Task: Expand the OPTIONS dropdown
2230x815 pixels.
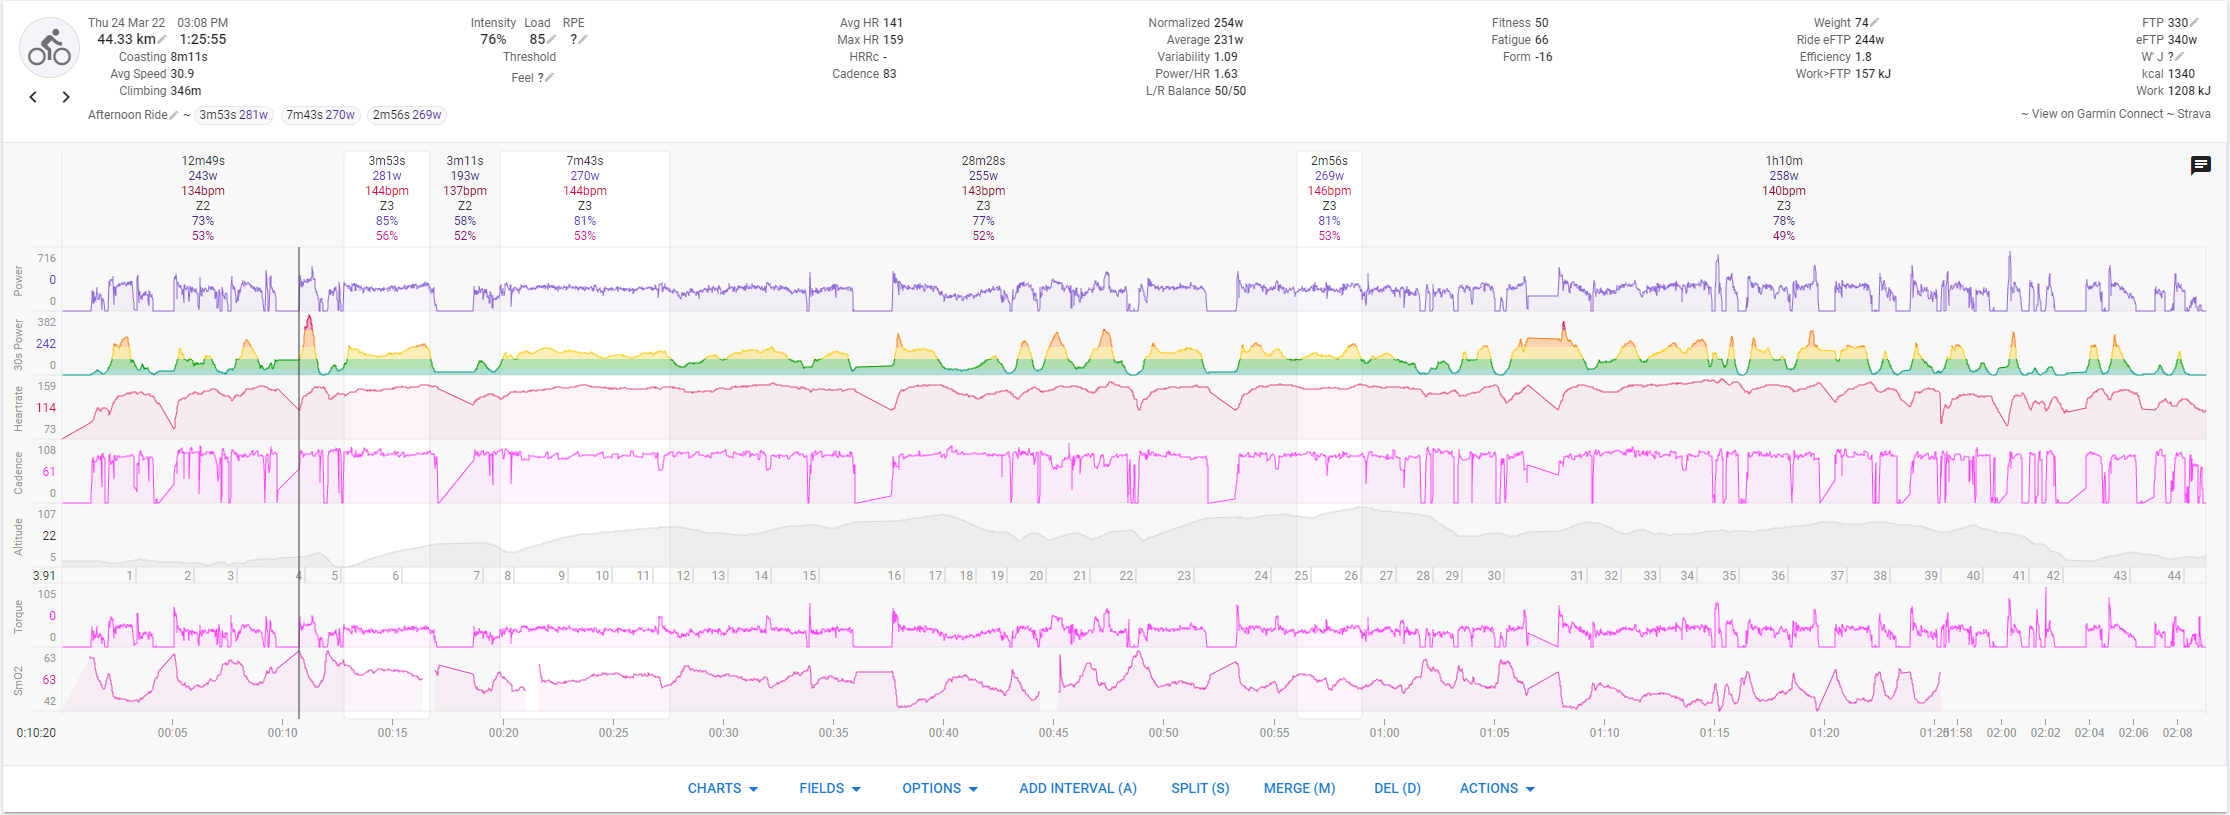Action: (x=939, y=788)
